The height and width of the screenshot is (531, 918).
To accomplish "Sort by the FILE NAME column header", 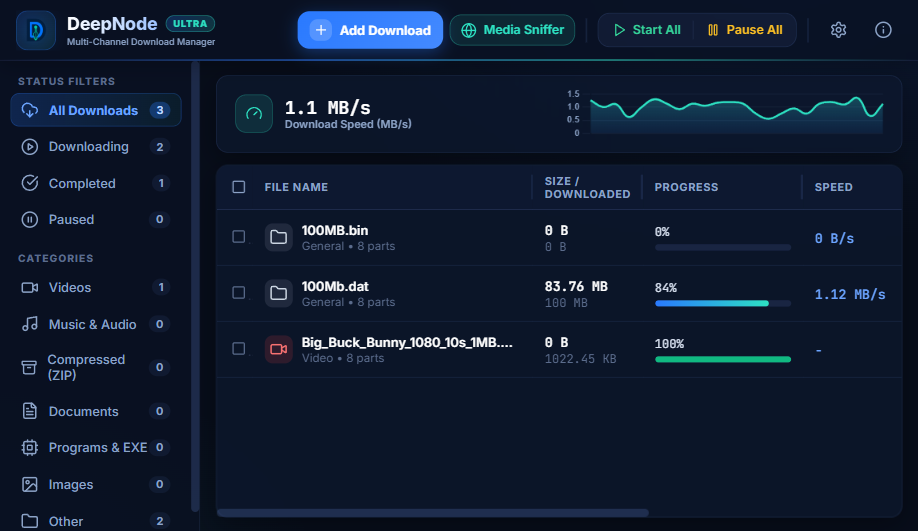I will click(296, 187).
